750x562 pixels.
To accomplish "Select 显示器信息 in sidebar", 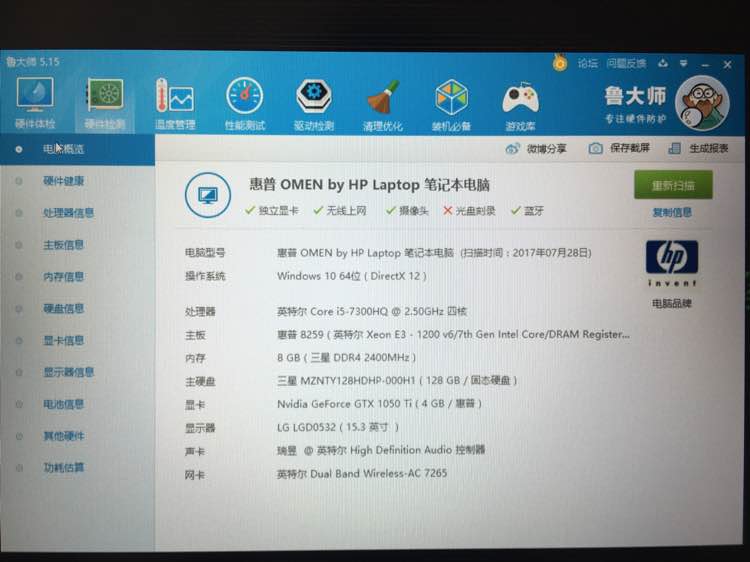I will coord(68,372).
